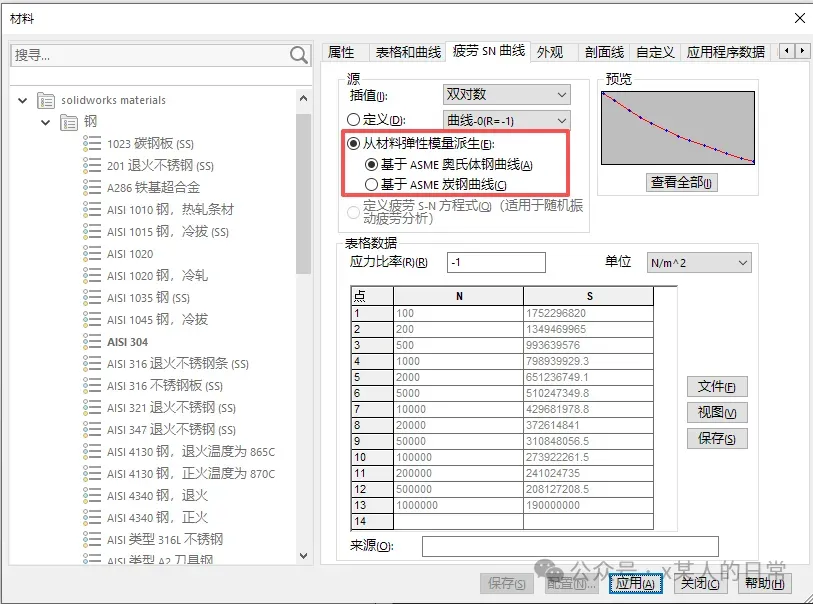Click the material icon beside AISI 1010 钢，热轧条材

92,209
